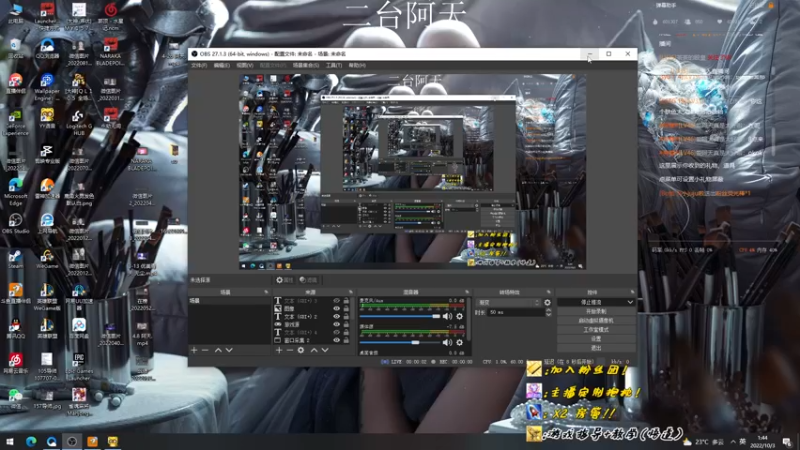The height and width of the screenshot is (450, 800).
Task: Pop out the mixer dock panel icon
Action: [x=467, y=292]
